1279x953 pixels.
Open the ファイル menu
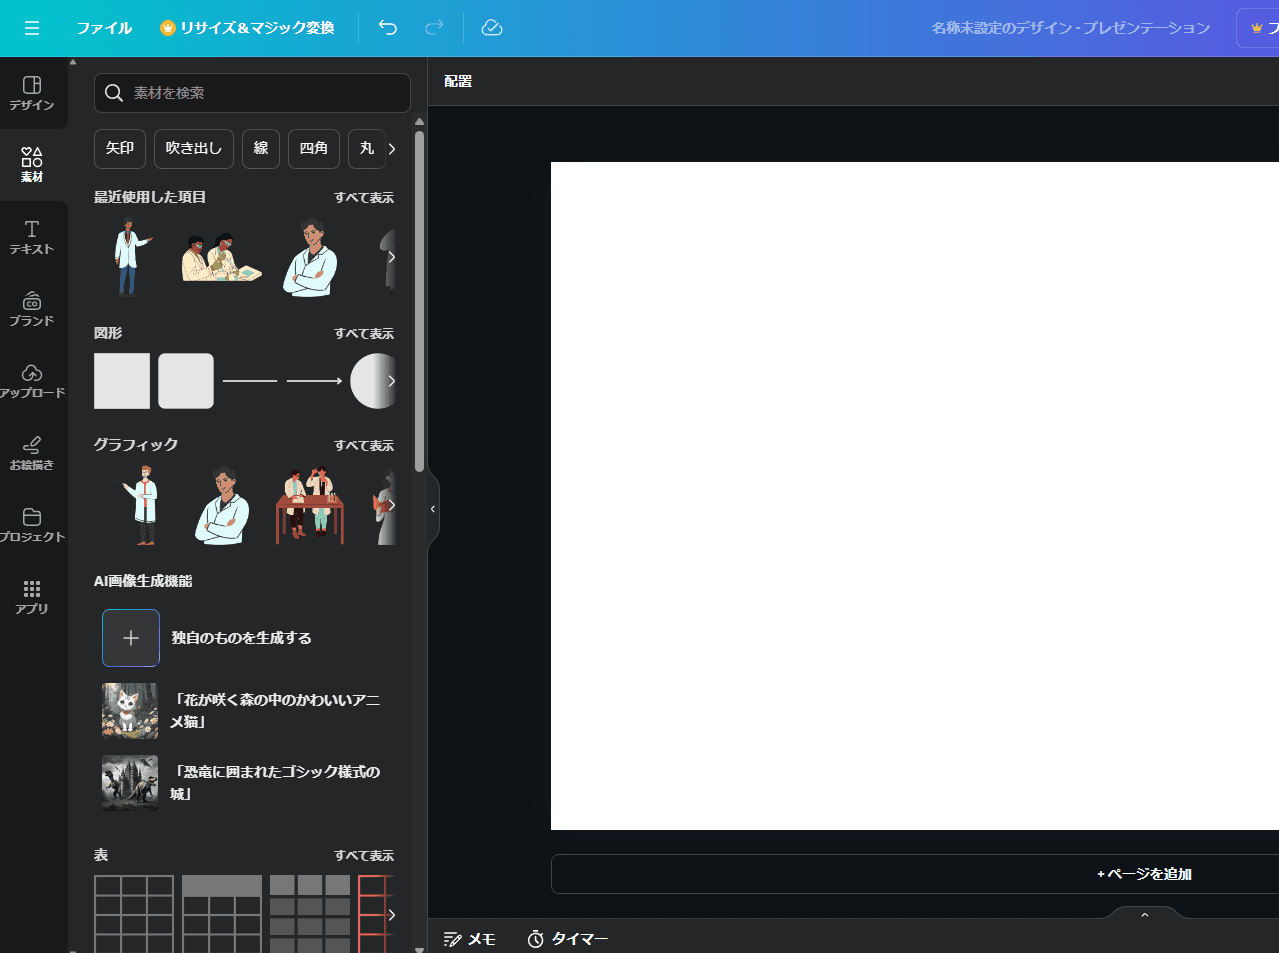[x=104, y=28]
